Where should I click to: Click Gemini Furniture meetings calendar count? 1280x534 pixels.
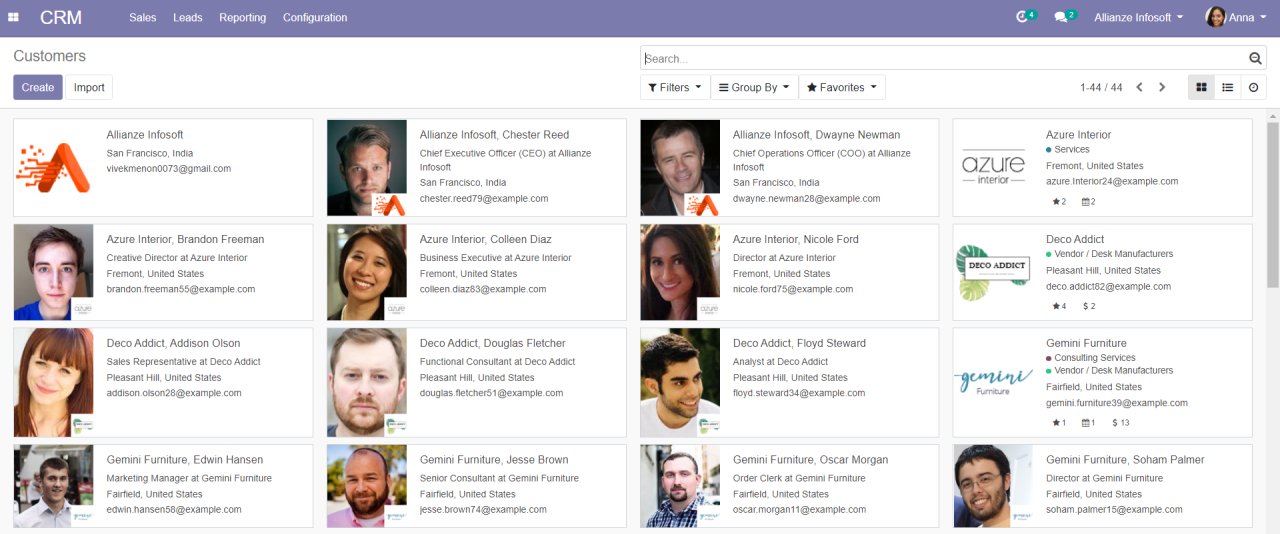point(1089,423)
